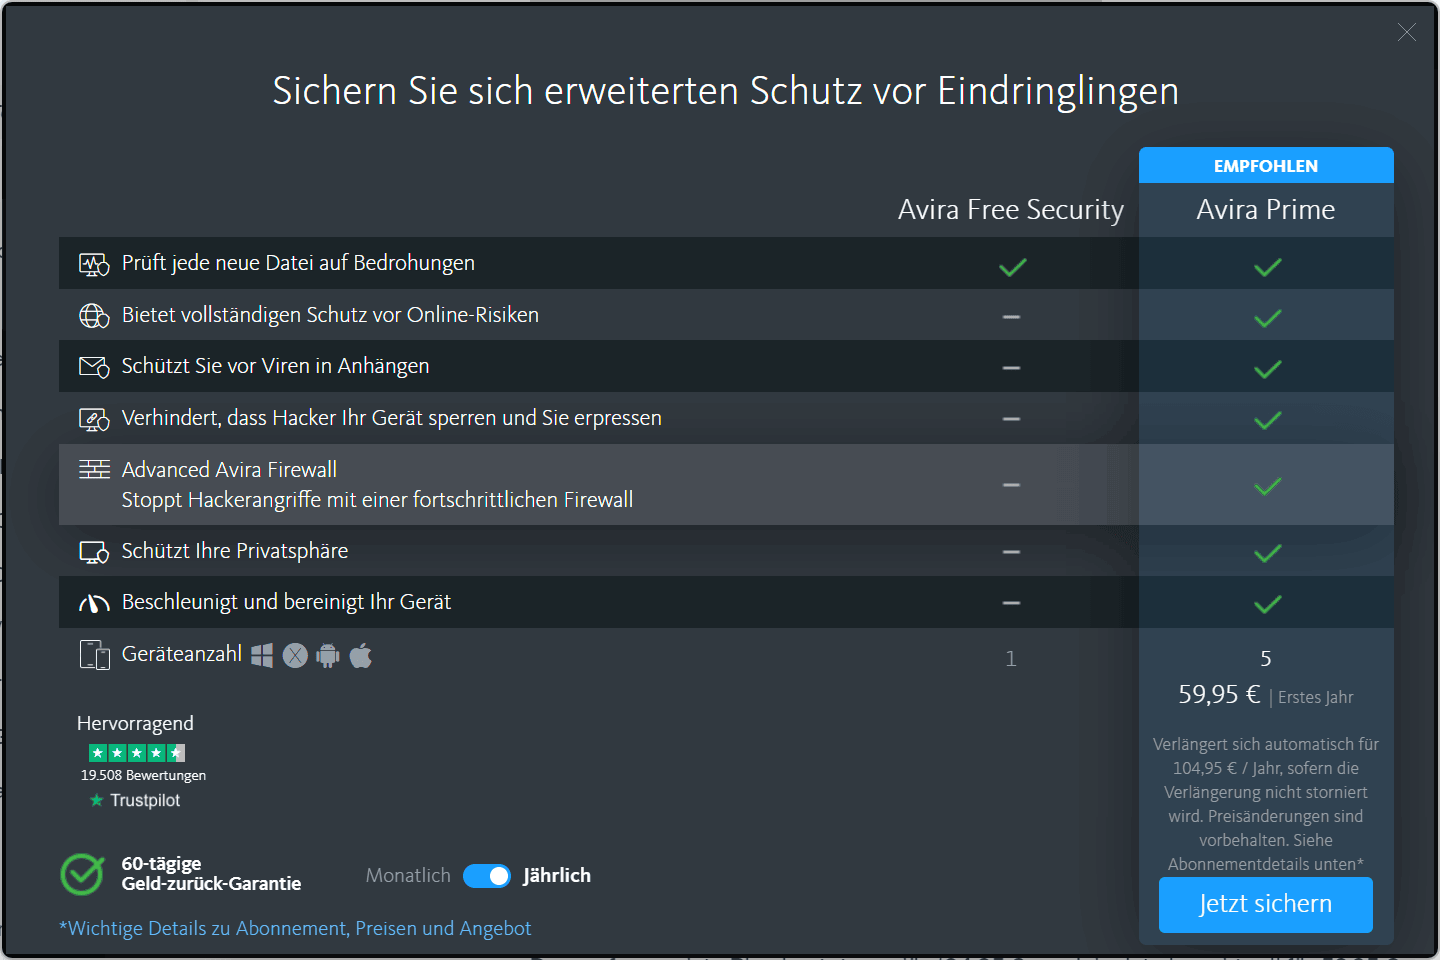1440x960 pixels.
Task: Click the Avira Prime column header
Action: point(1266,209)
